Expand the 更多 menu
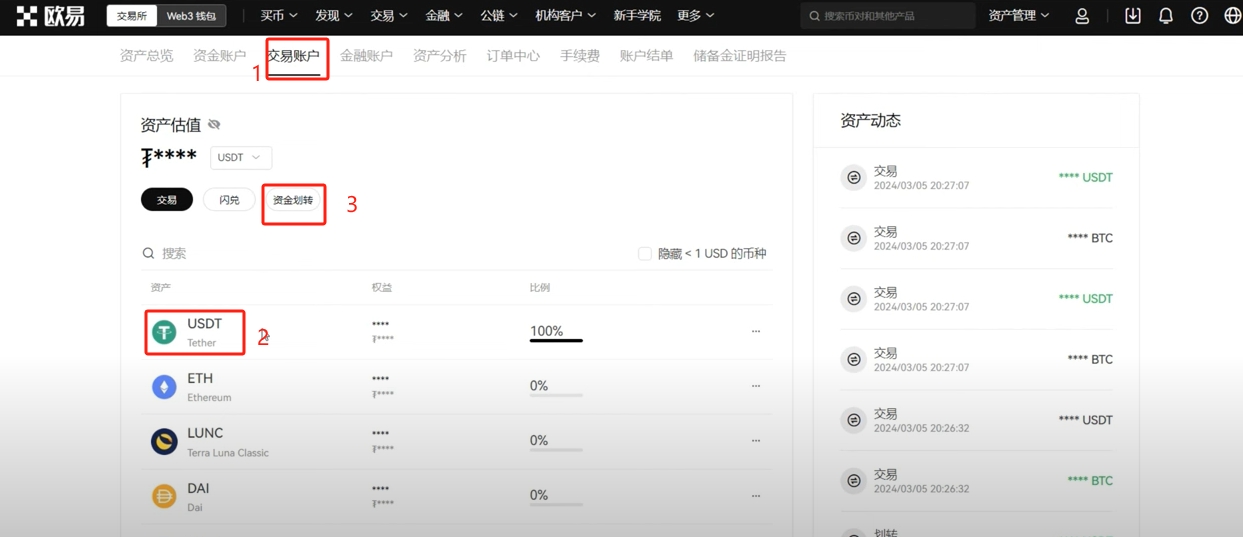The height and width of the screenshot is (537, 1243). [696, 16]
